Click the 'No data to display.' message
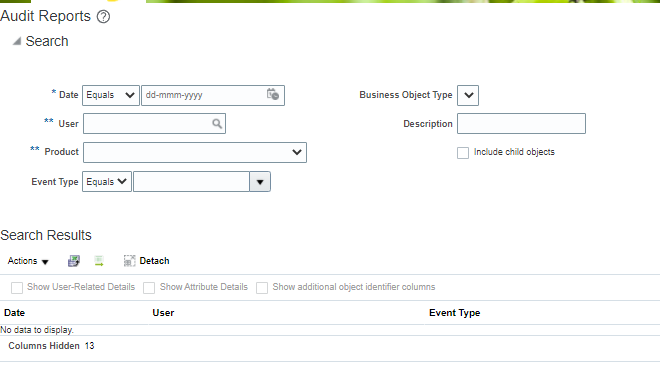The image size is (660, 368). click(x=37, y=330)
